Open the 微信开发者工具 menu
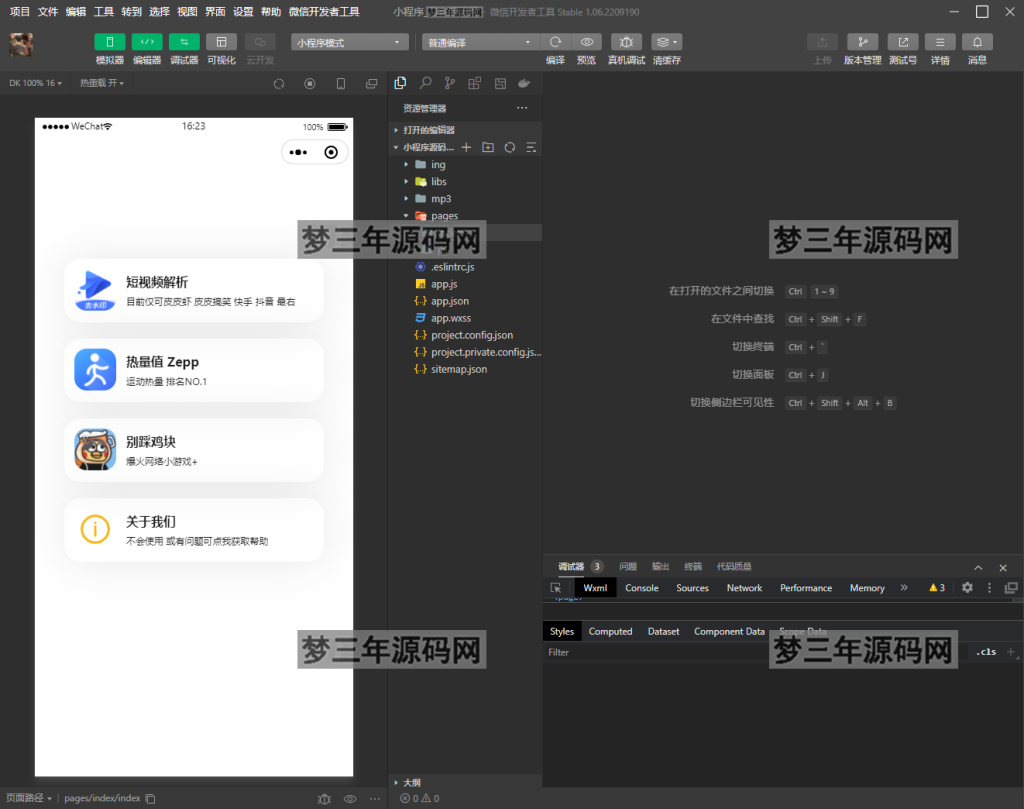This screenshot has width=1024, height=809. pyautogui.click(x=324, y=12)
